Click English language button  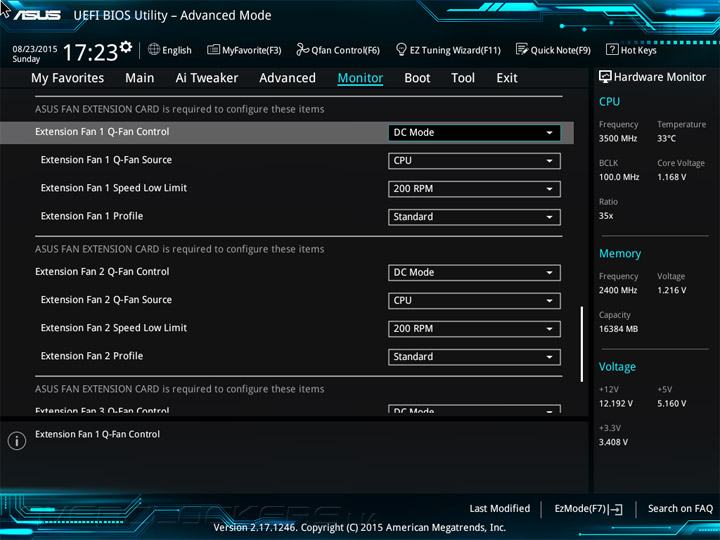coord(170,50)
